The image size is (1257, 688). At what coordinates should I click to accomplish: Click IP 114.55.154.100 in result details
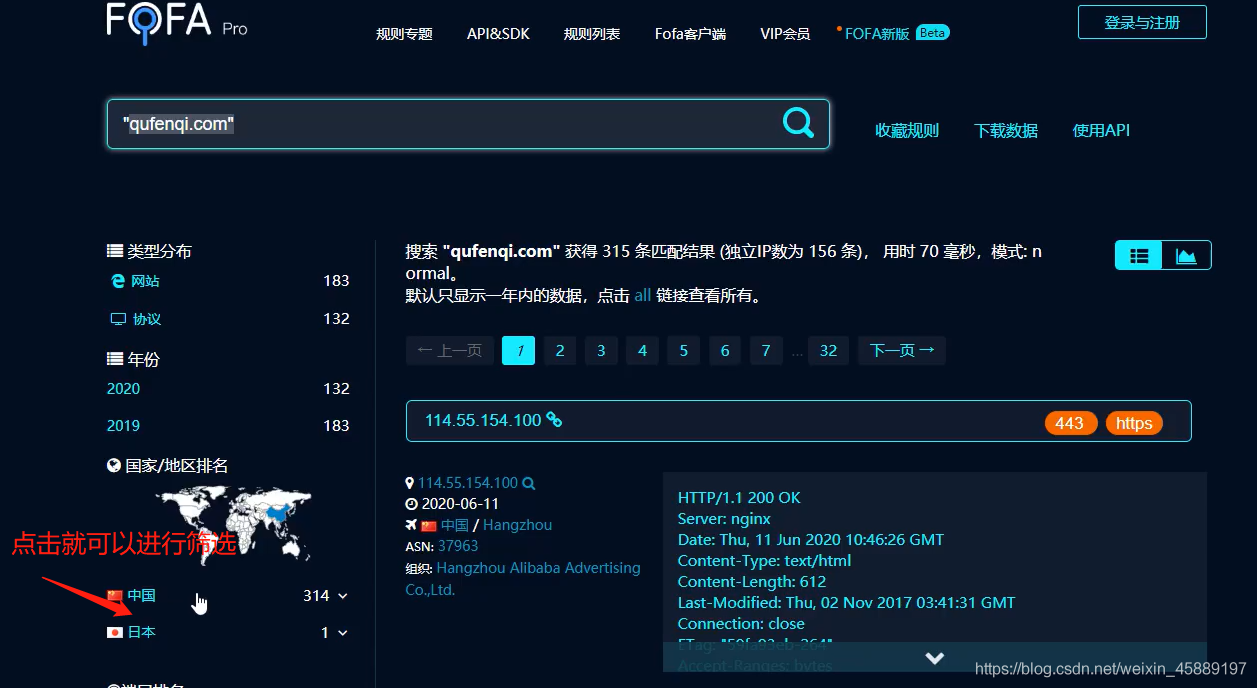(x=468, y=483)
